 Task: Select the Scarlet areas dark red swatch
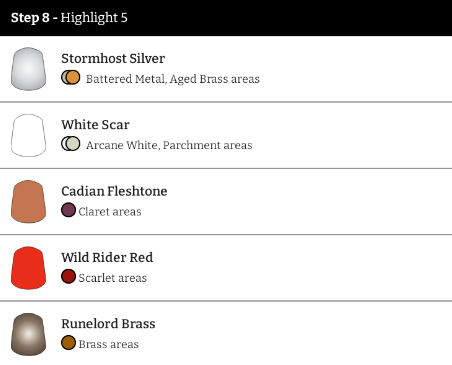[68, 277]
